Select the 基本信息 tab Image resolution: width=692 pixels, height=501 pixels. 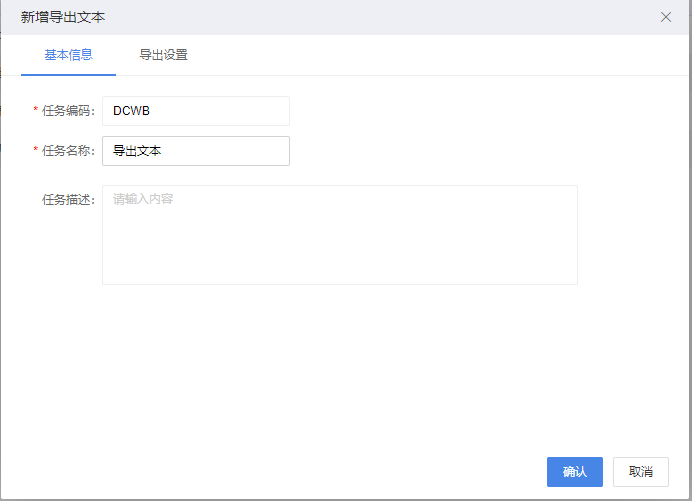click(x=69, y=55)
